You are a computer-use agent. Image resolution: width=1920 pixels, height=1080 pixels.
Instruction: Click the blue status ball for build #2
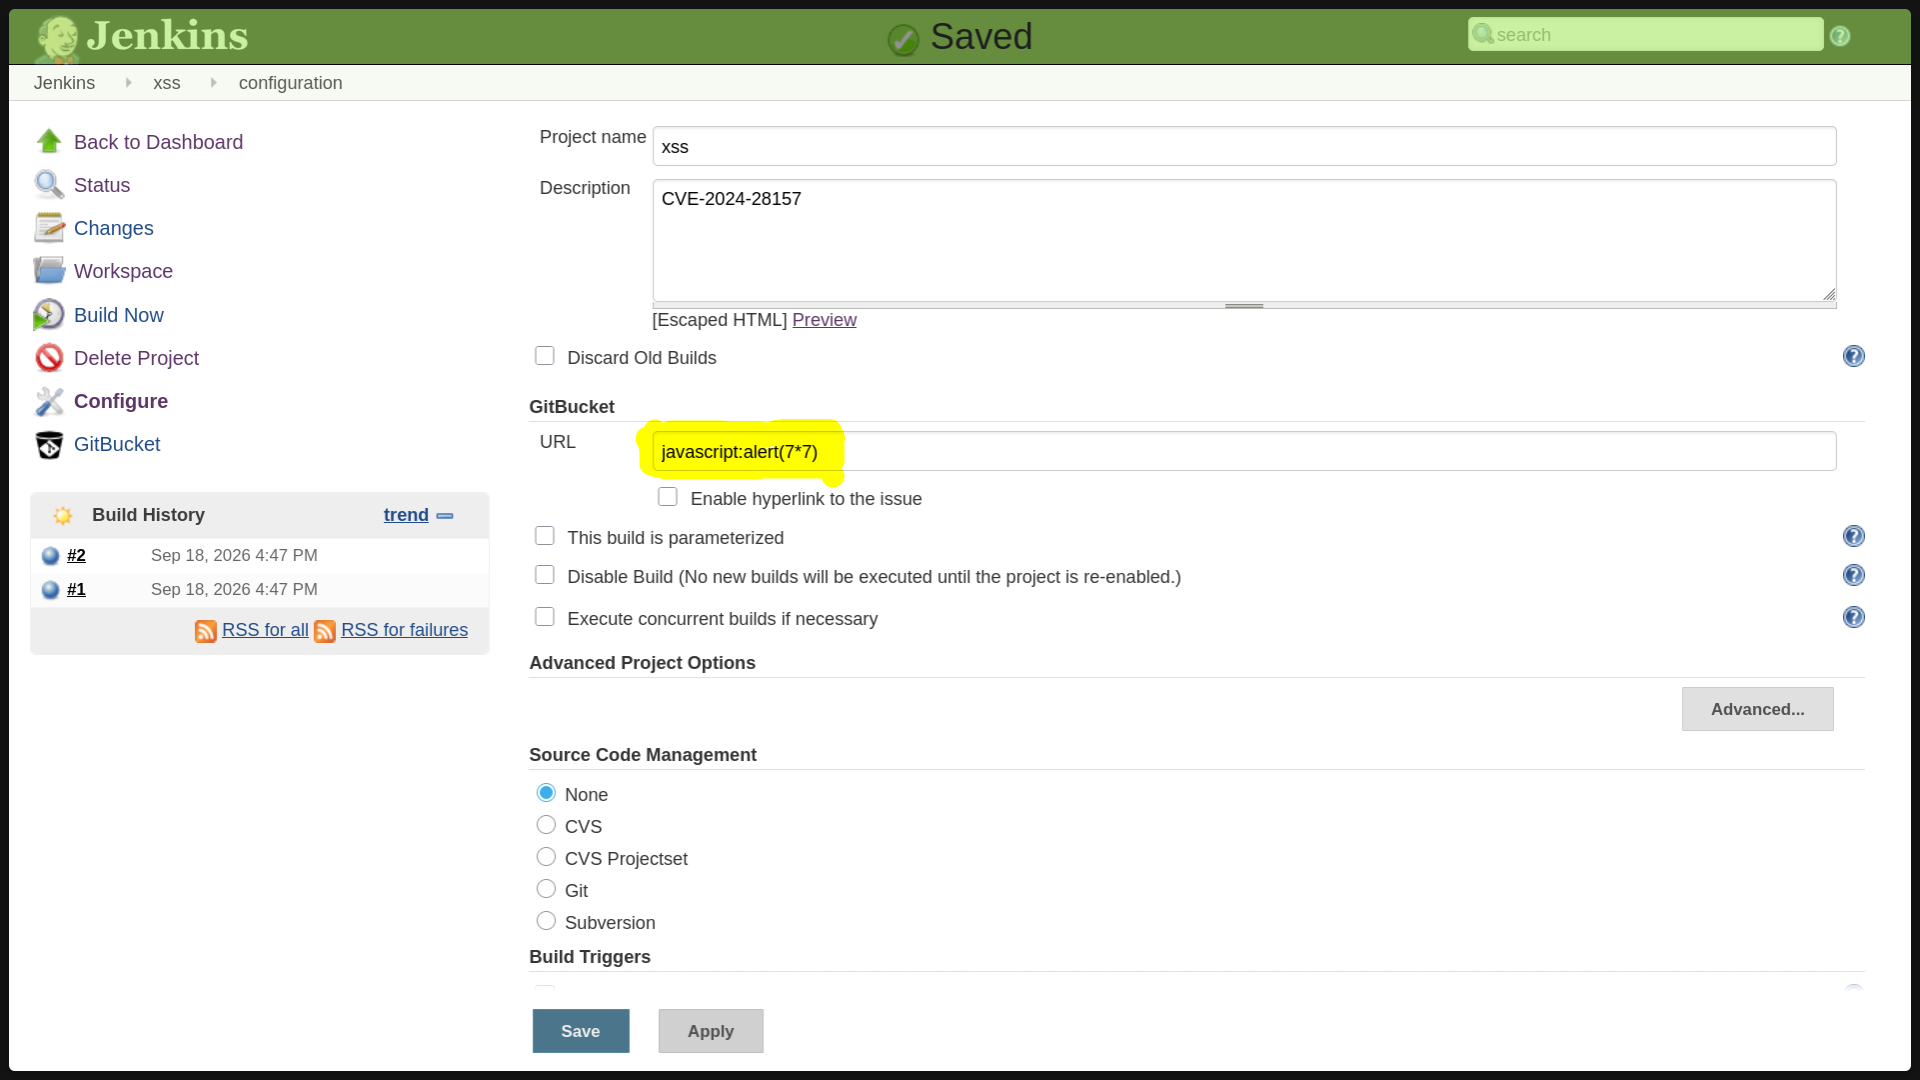(x=51, y=556)
